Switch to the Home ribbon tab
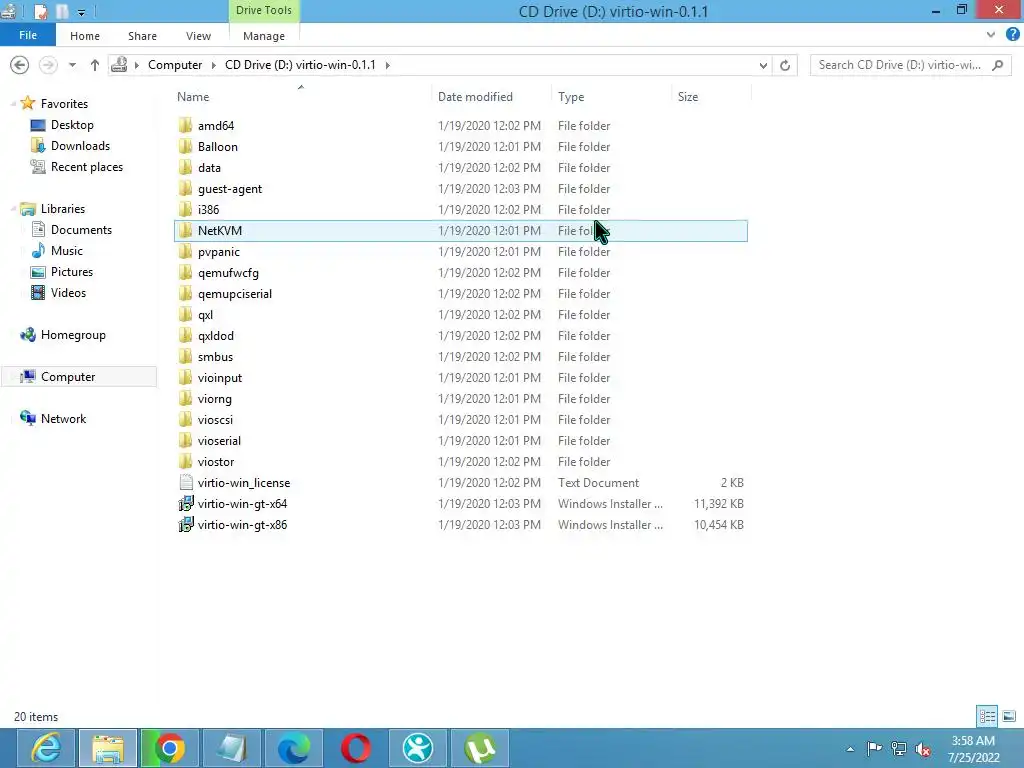 pos(85,36)
